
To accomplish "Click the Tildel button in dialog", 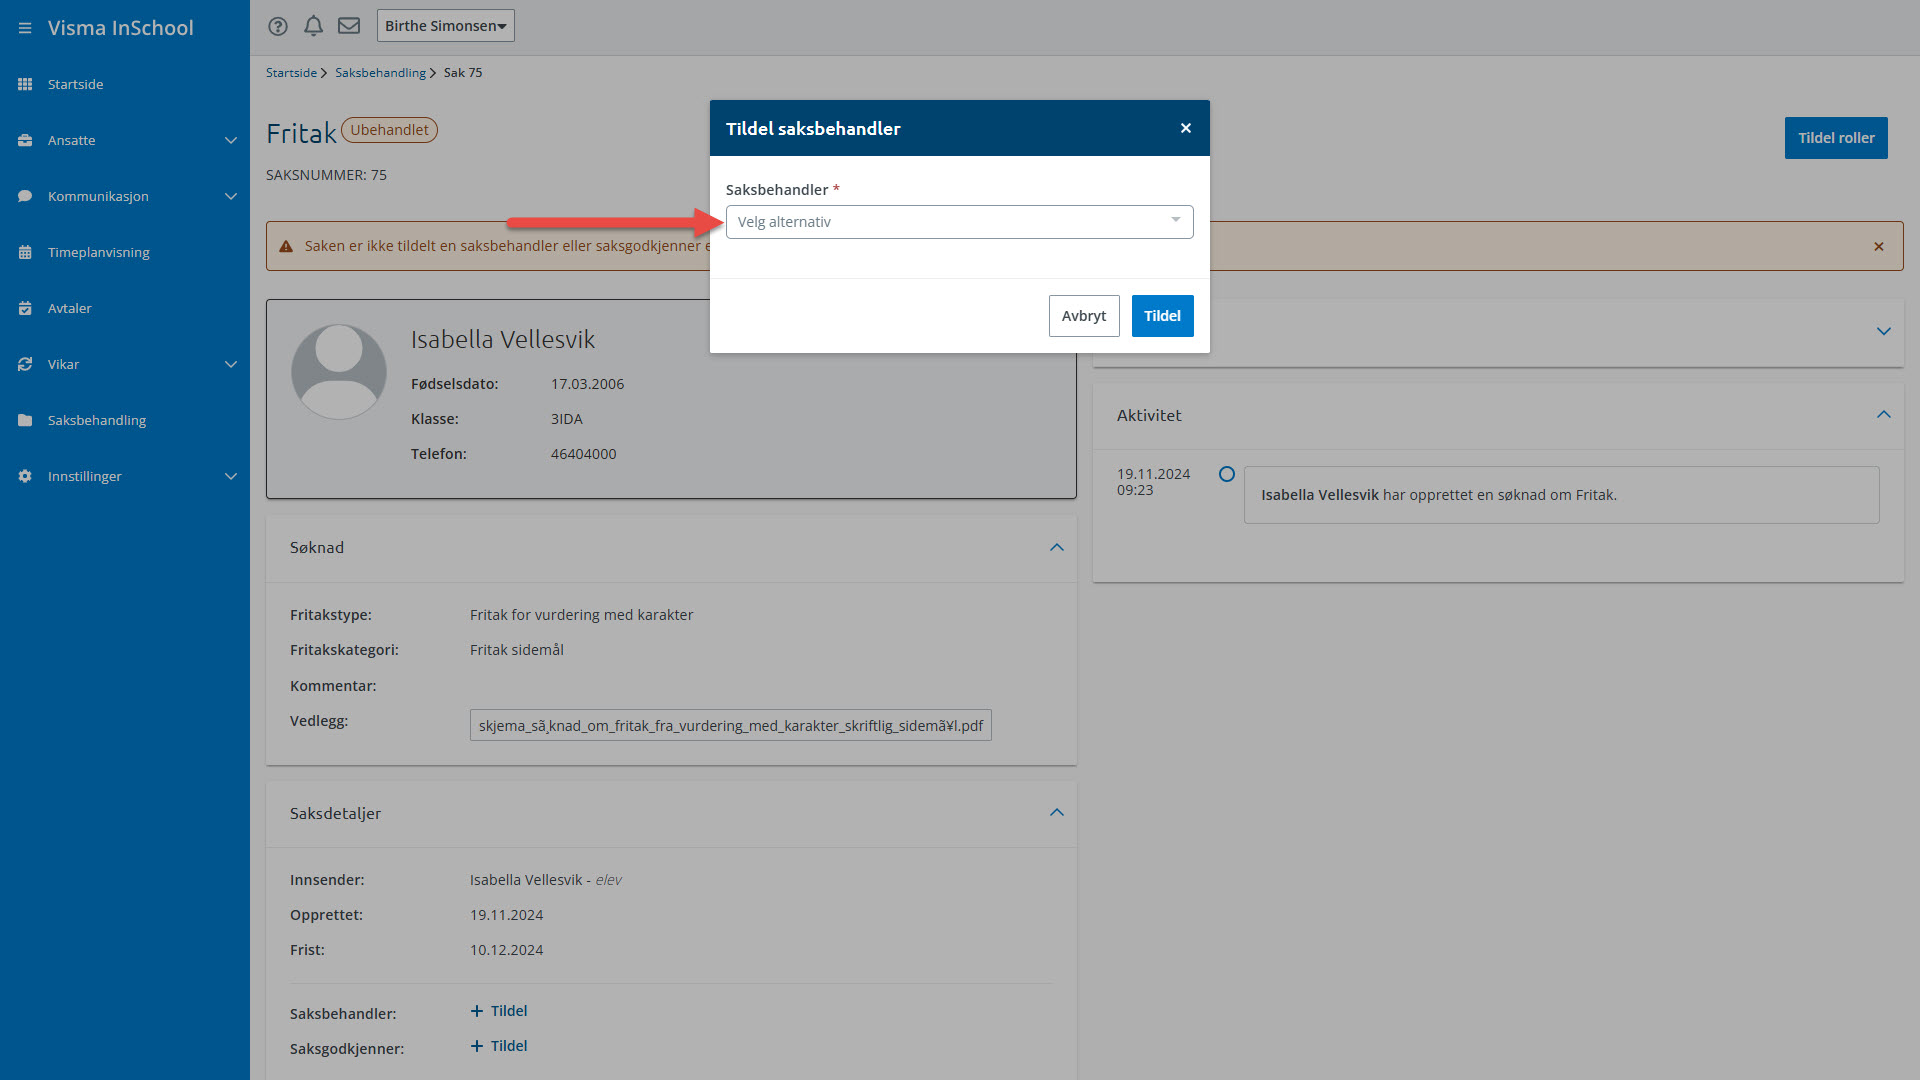I will 1162,316.
